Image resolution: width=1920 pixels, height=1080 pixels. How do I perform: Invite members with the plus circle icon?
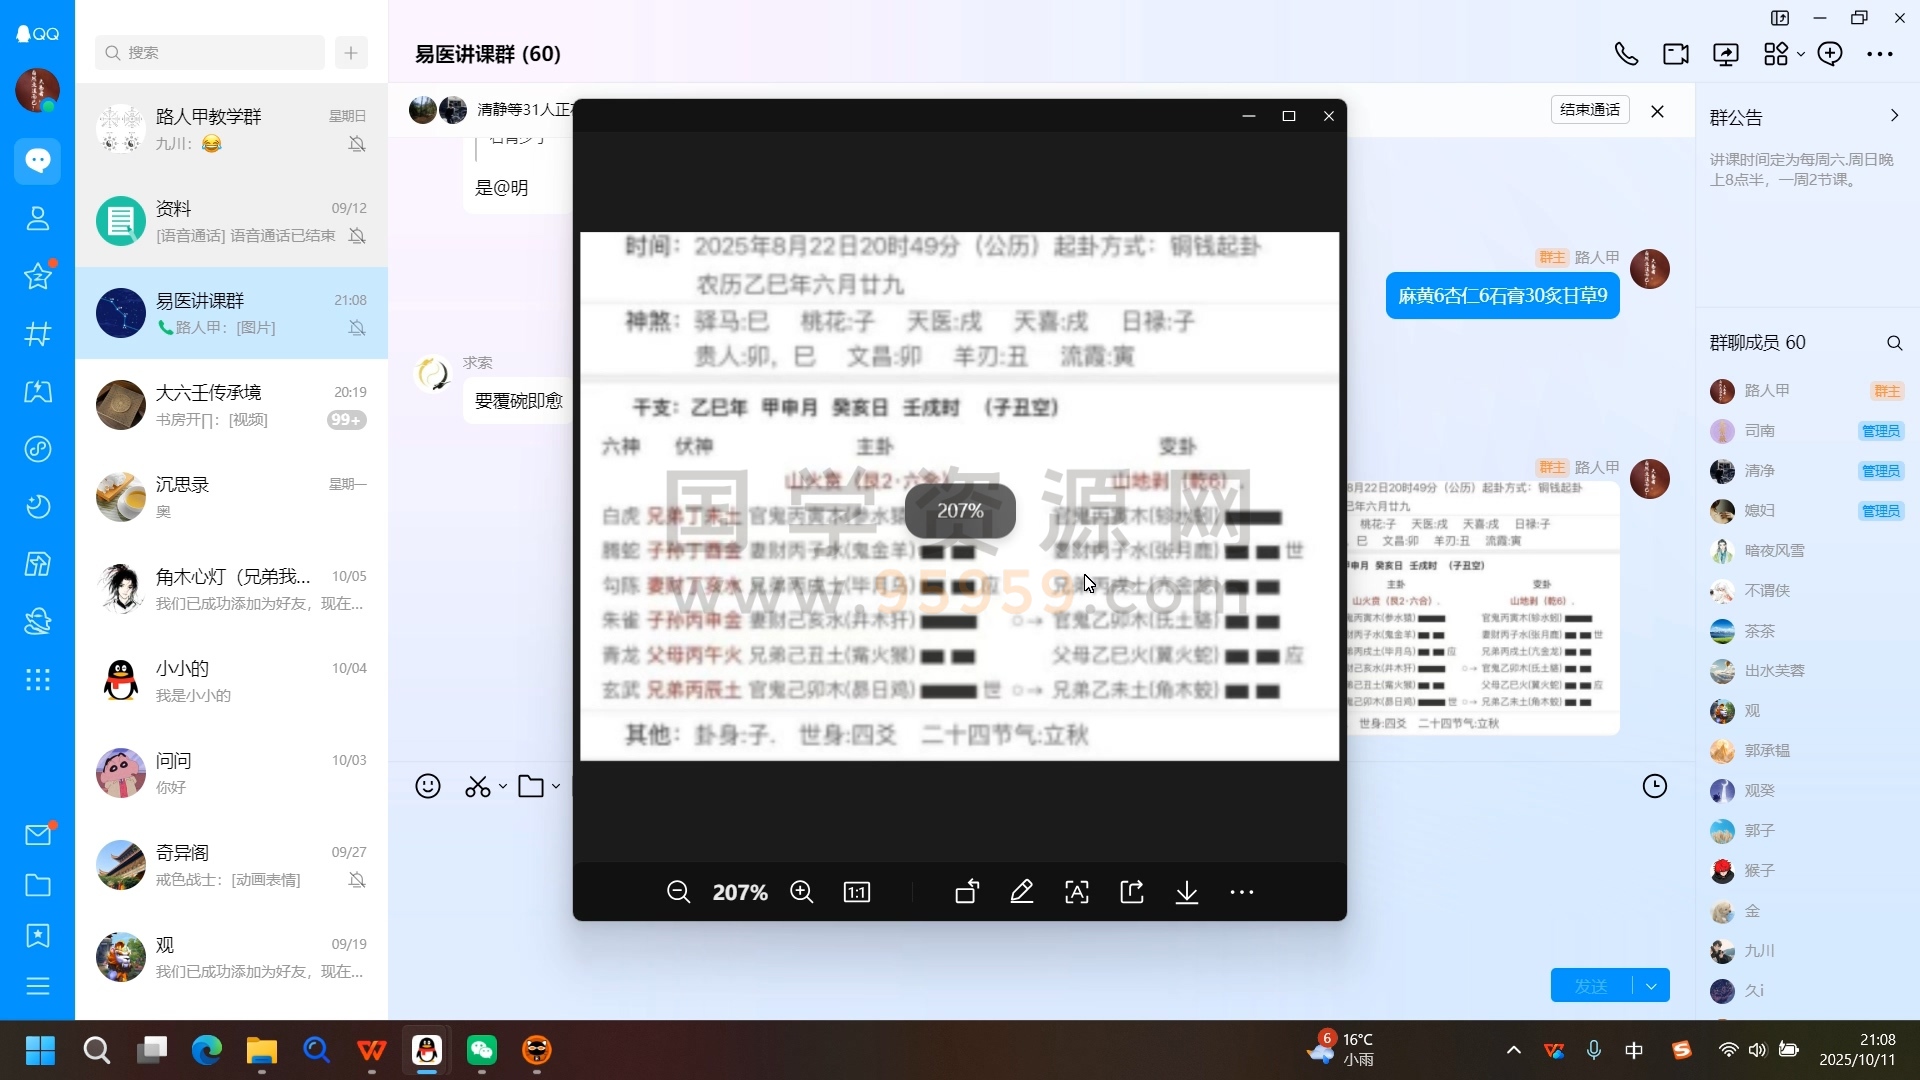[1830, 54]
